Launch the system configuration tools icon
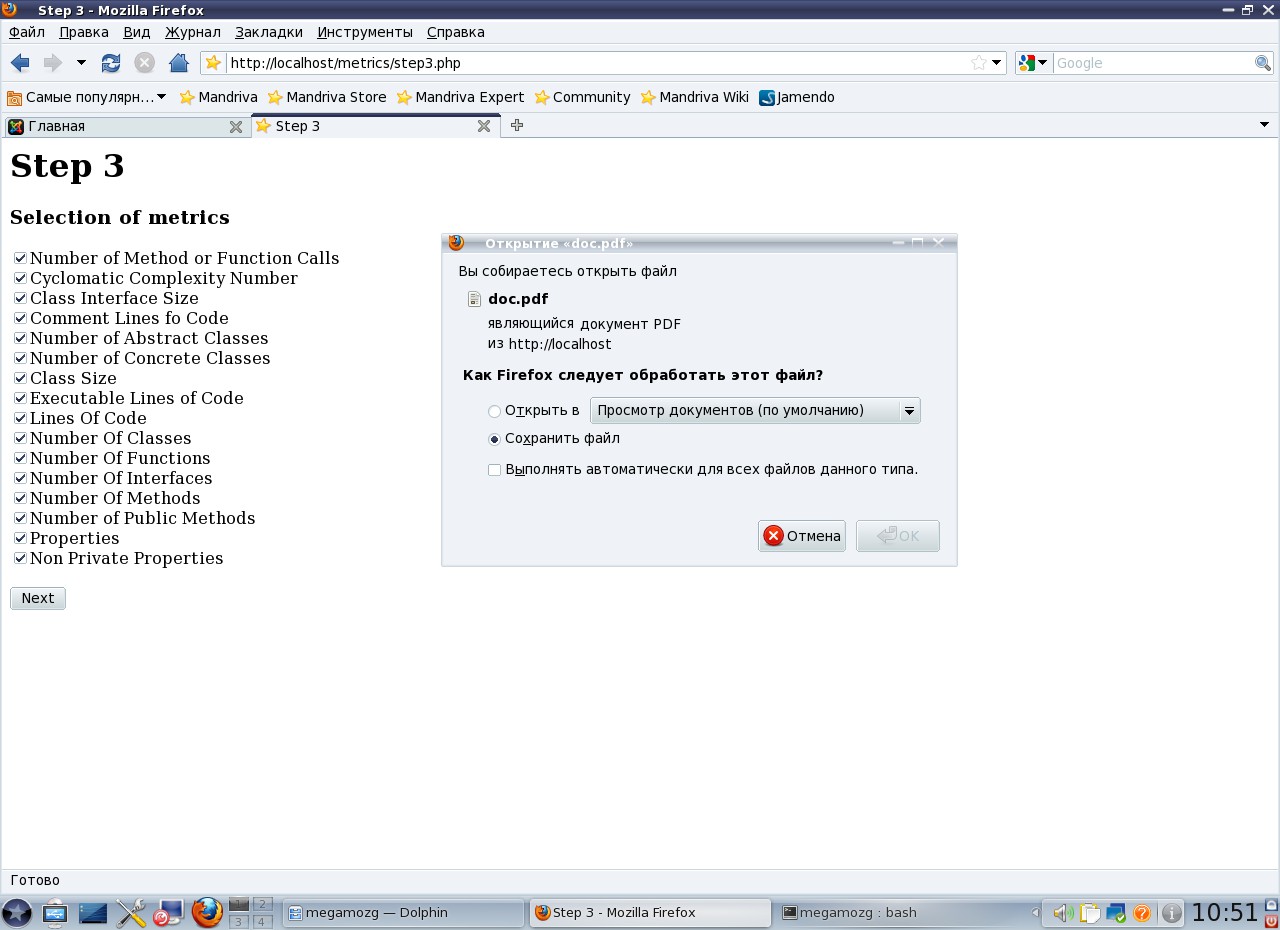The width and height of the screenshot is (1280, 930). [131, 912]
